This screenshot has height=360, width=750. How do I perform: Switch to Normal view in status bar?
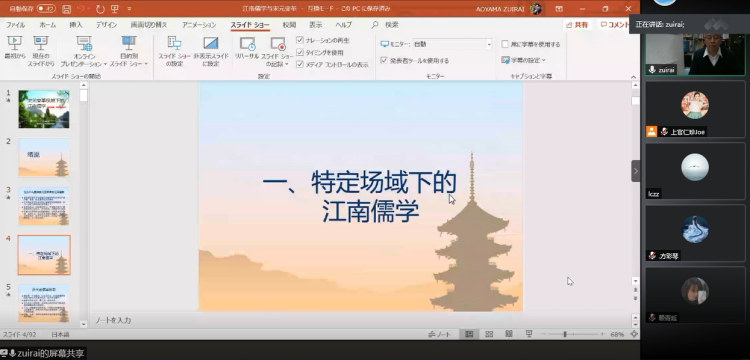(x=469, y=334)
